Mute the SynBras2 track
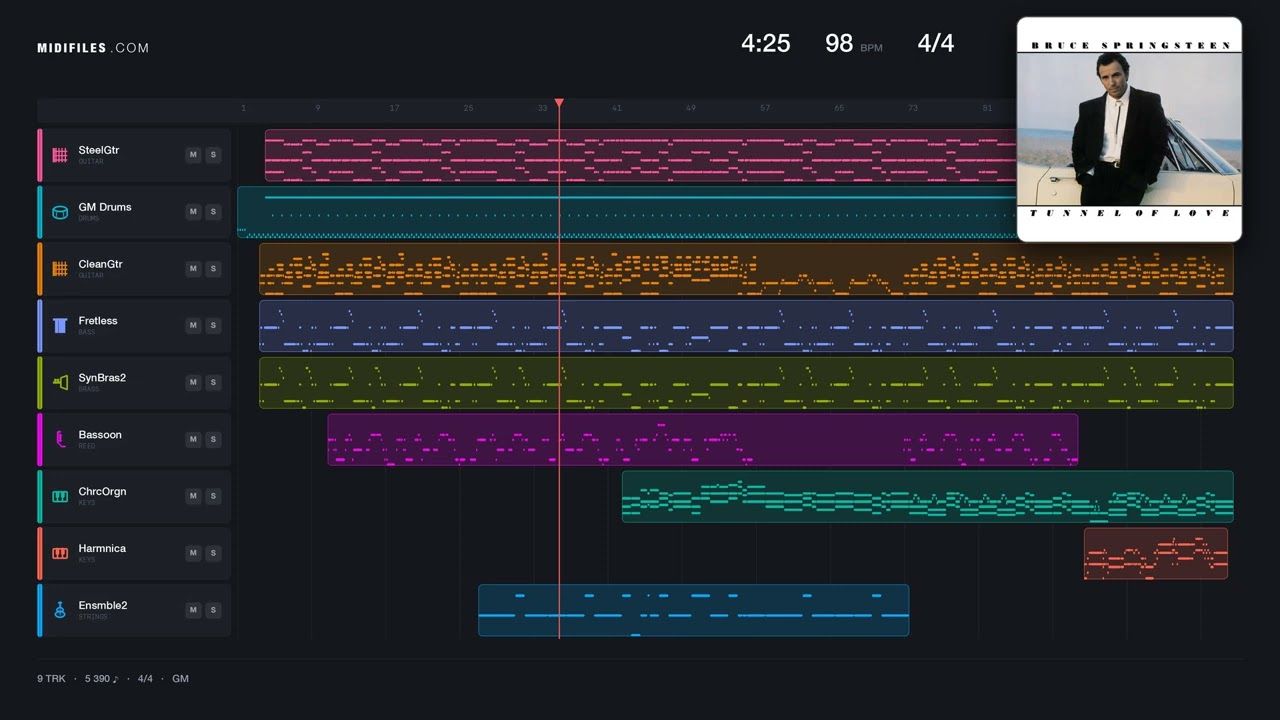Viewport: 1280px width, 720px height. [x=193, y=383]
